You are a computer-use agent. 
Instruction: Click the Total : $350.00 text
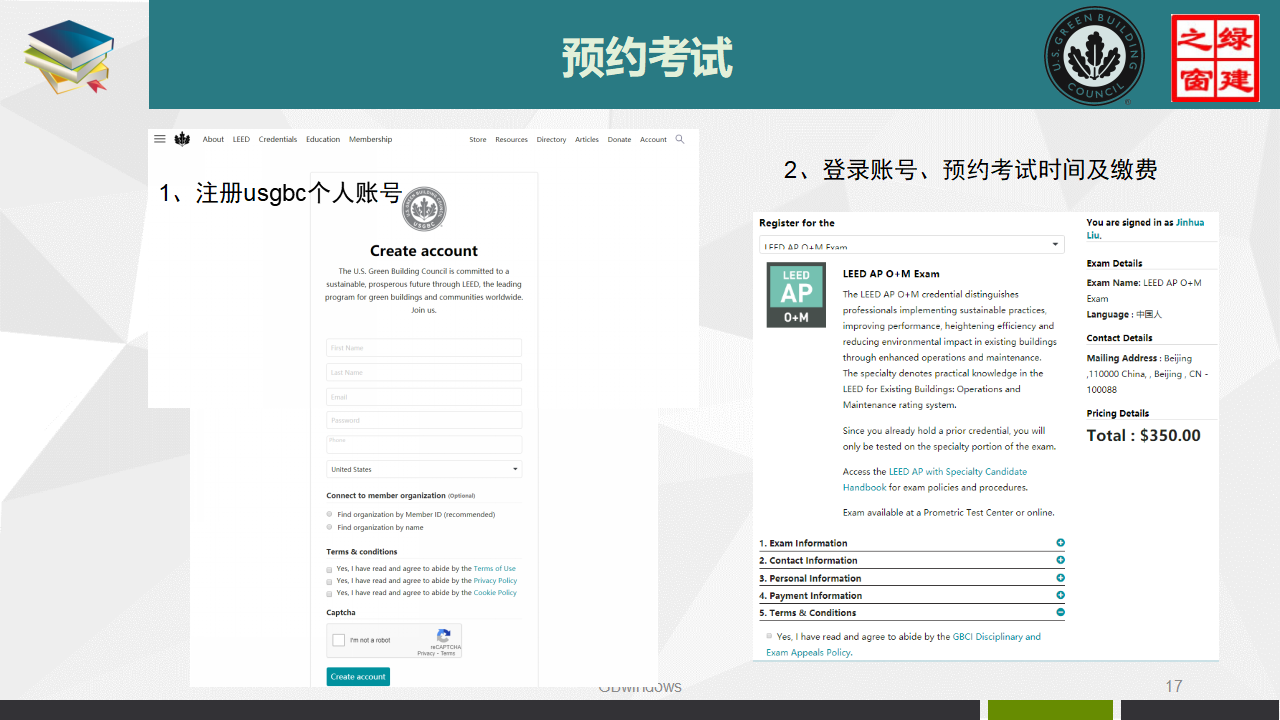click(x=1144, y=435)
